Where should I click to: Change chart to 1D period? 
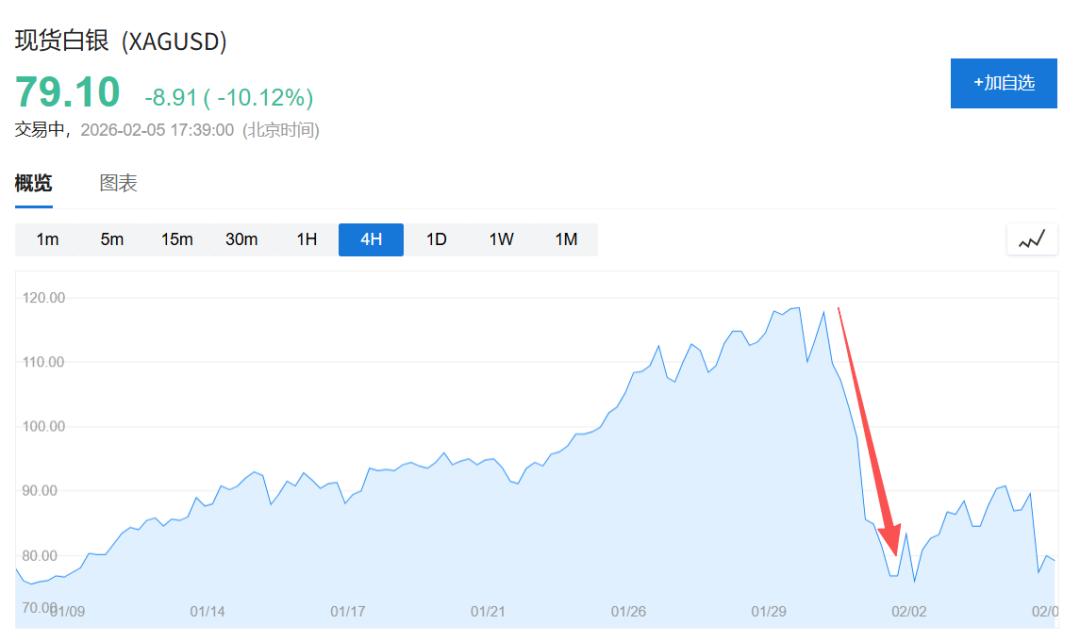click(x=436, y=240)
